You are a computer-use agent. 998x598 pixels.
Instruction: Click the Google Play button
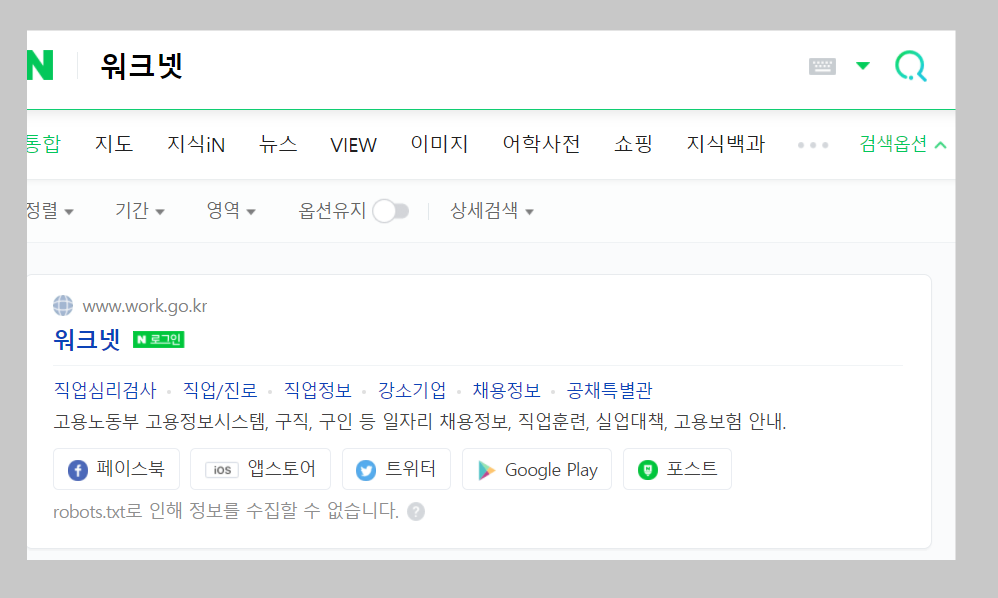pos(537,469)
